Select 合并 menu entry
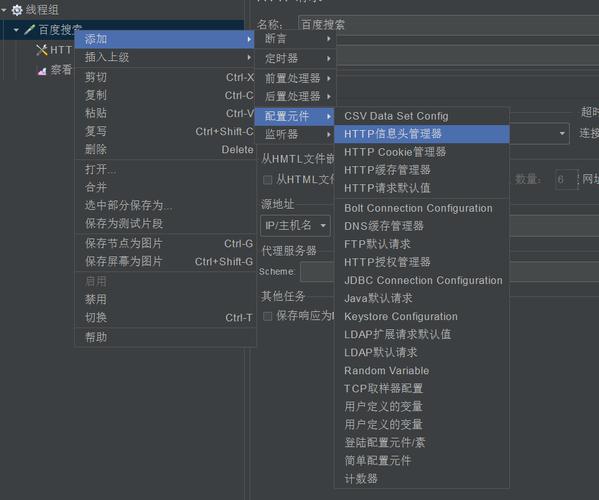The image size is (599, 500). pos(165,187)
